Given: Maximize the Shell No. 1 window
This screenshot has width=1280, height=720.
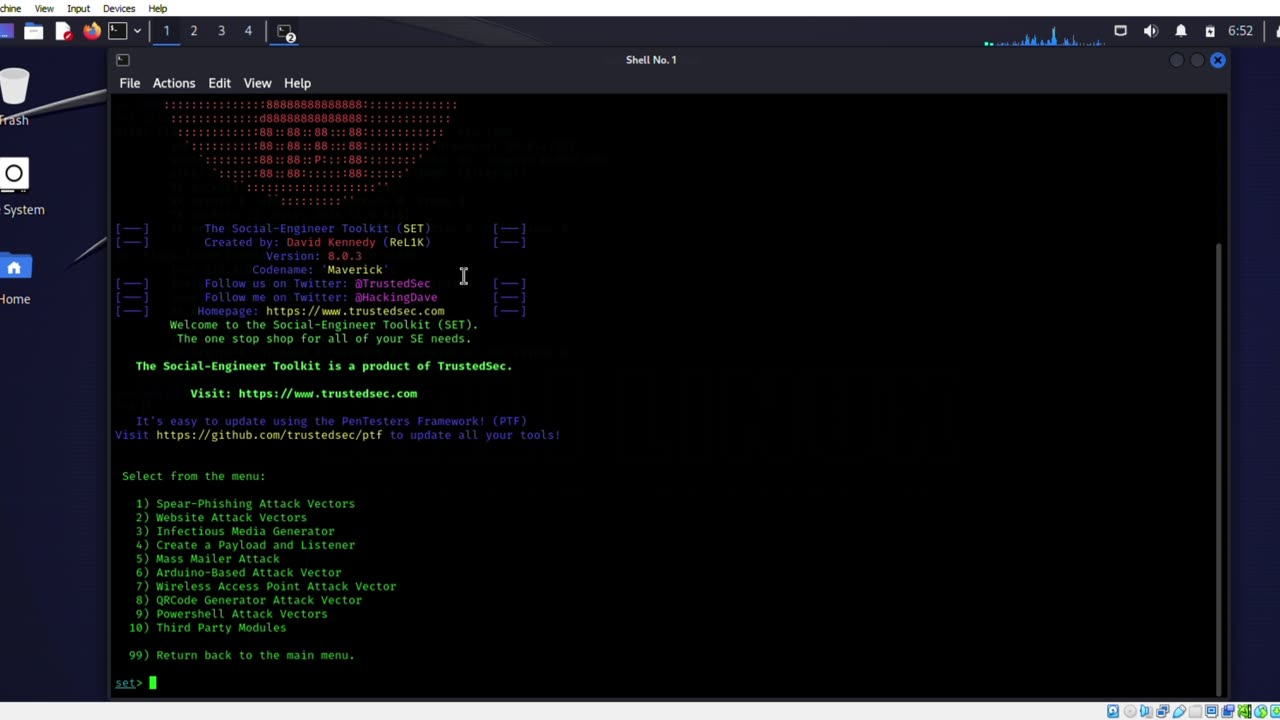Looking at the screenshot, I should (x=1197, y=60).
